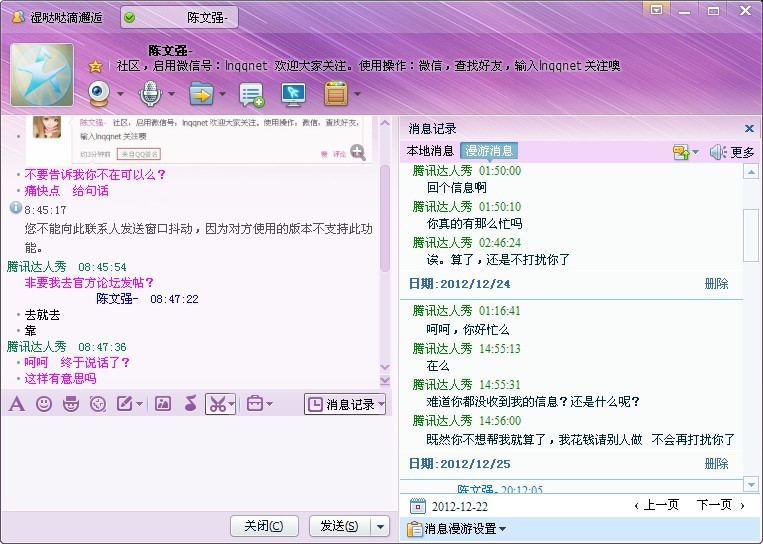Select the screenshot scissors tool
This screenshot has height=544, width=763.
(x=218, y=404)
